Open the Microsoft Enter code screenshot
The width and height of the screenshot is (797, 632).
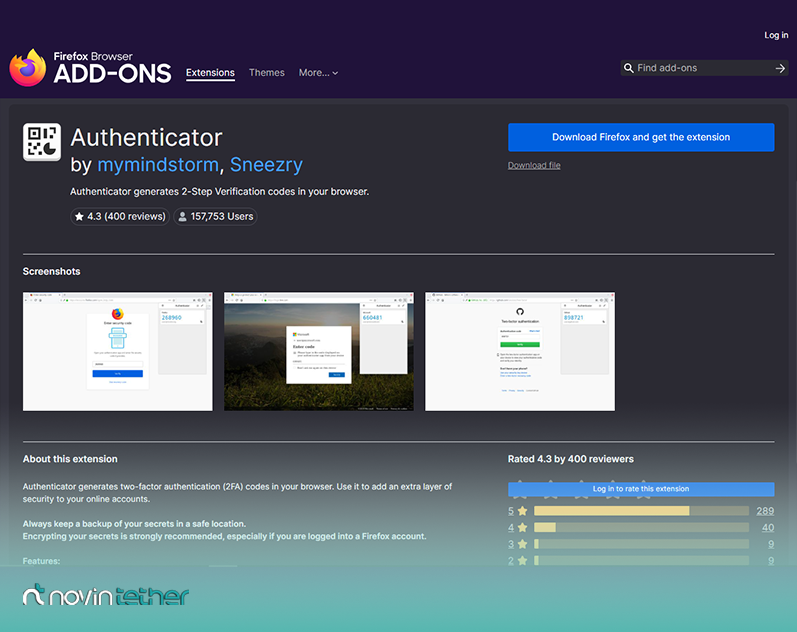coord(319,351)
